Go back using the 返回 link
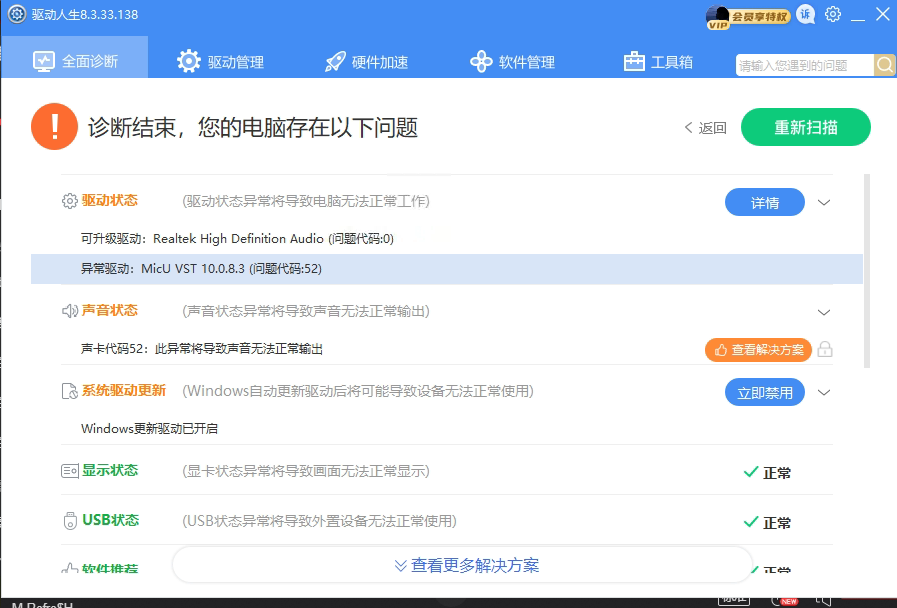 [704, 128]
